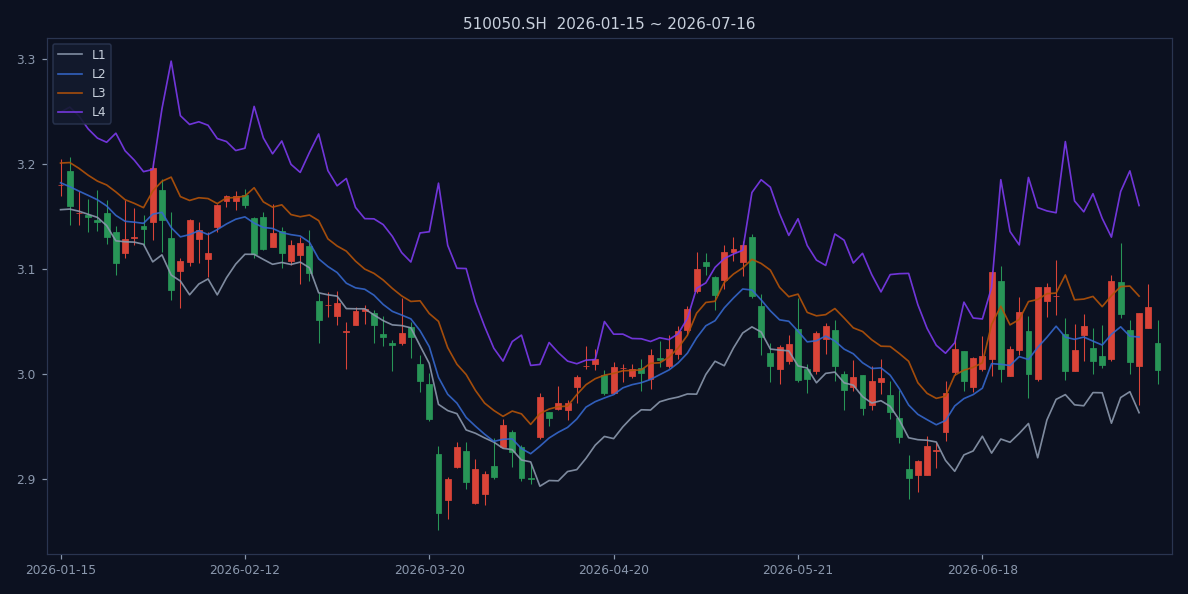Click the last green candlestick on the chart
This screenshot has width=1188, height=594.
coord(1158,357)
